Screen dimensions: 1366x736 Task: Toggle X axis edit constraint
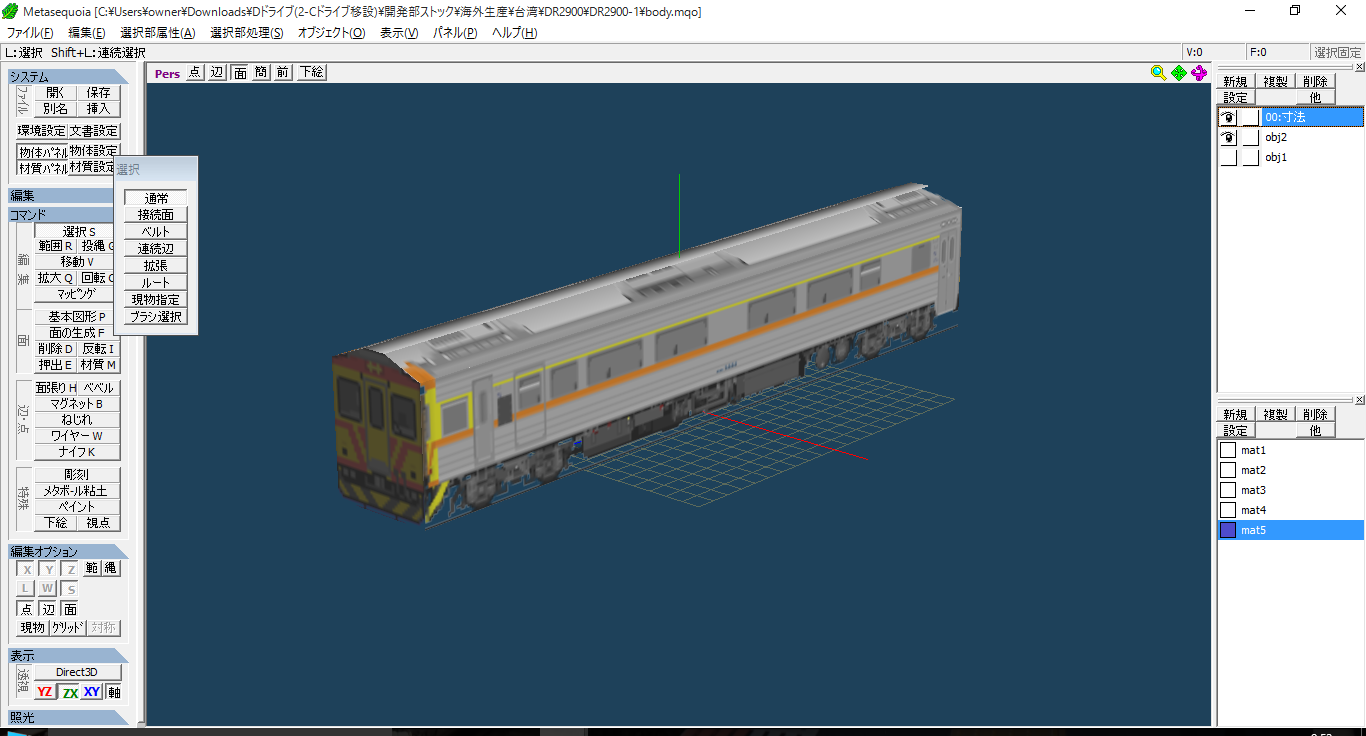(x=27, y=569)
